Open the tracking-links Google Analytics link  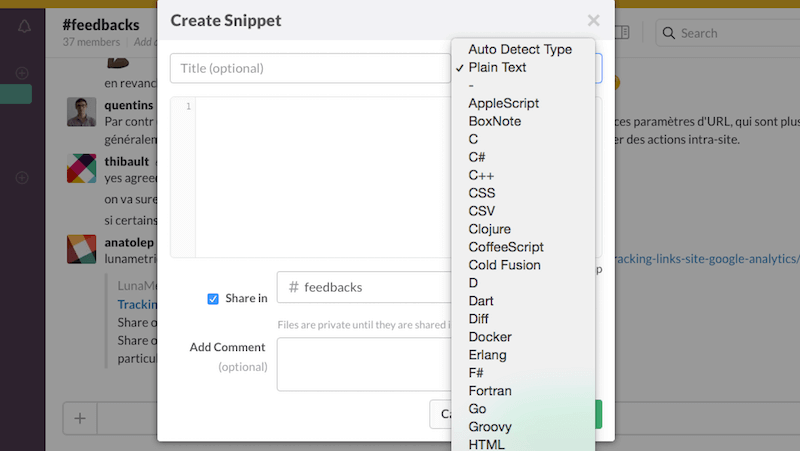[x=704, y=257]
